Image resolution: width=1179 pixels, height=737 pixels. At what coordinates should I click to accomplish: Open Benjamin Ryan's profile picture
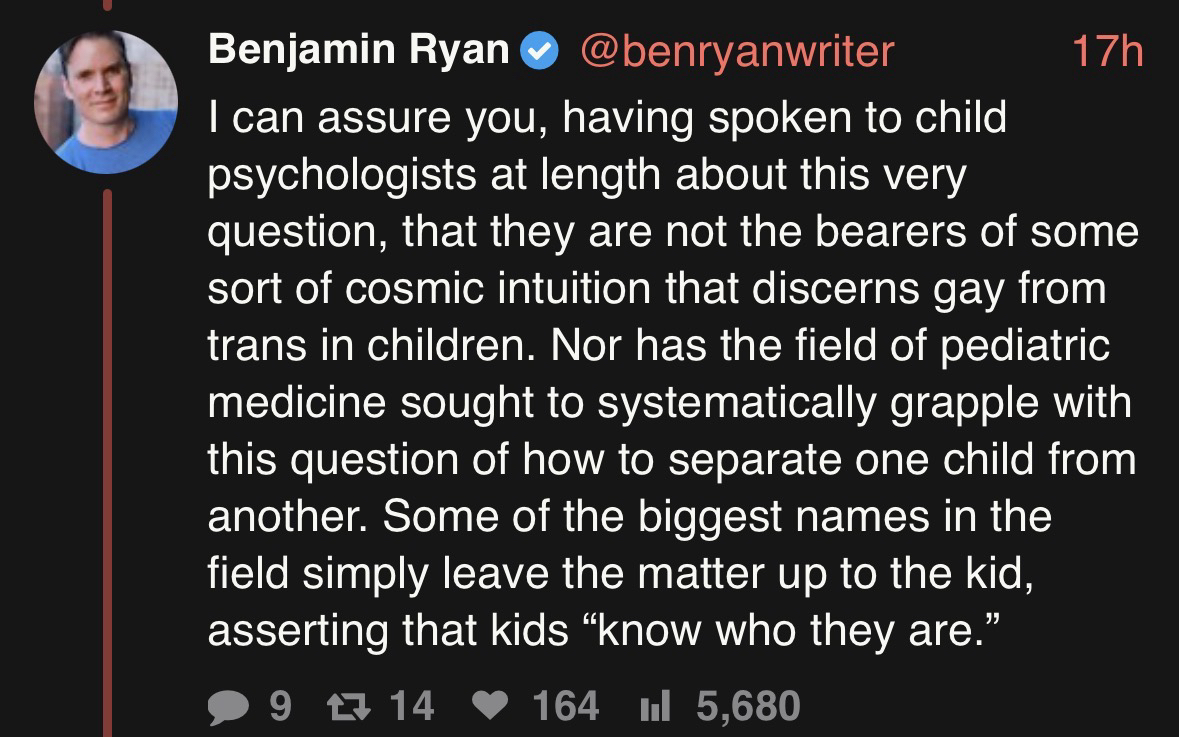pyautogui.click(x=105, y=102)
